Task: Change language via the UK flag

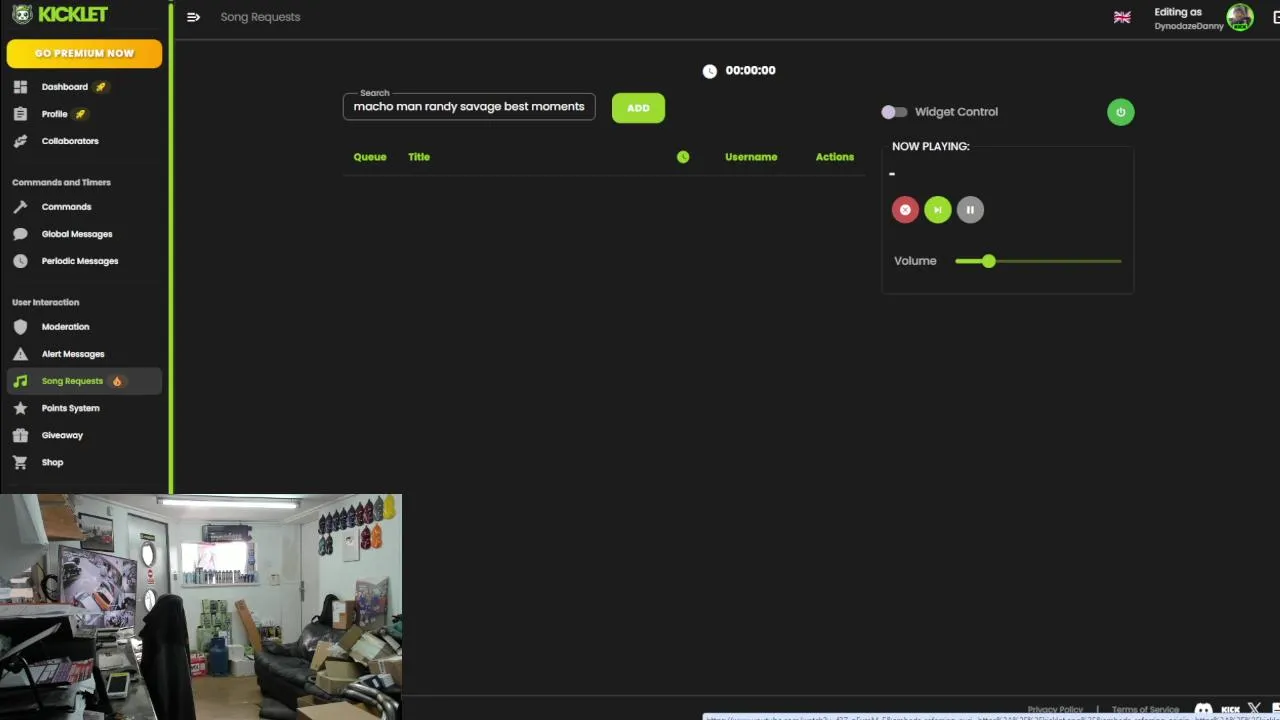Action: click(1122, 17)
